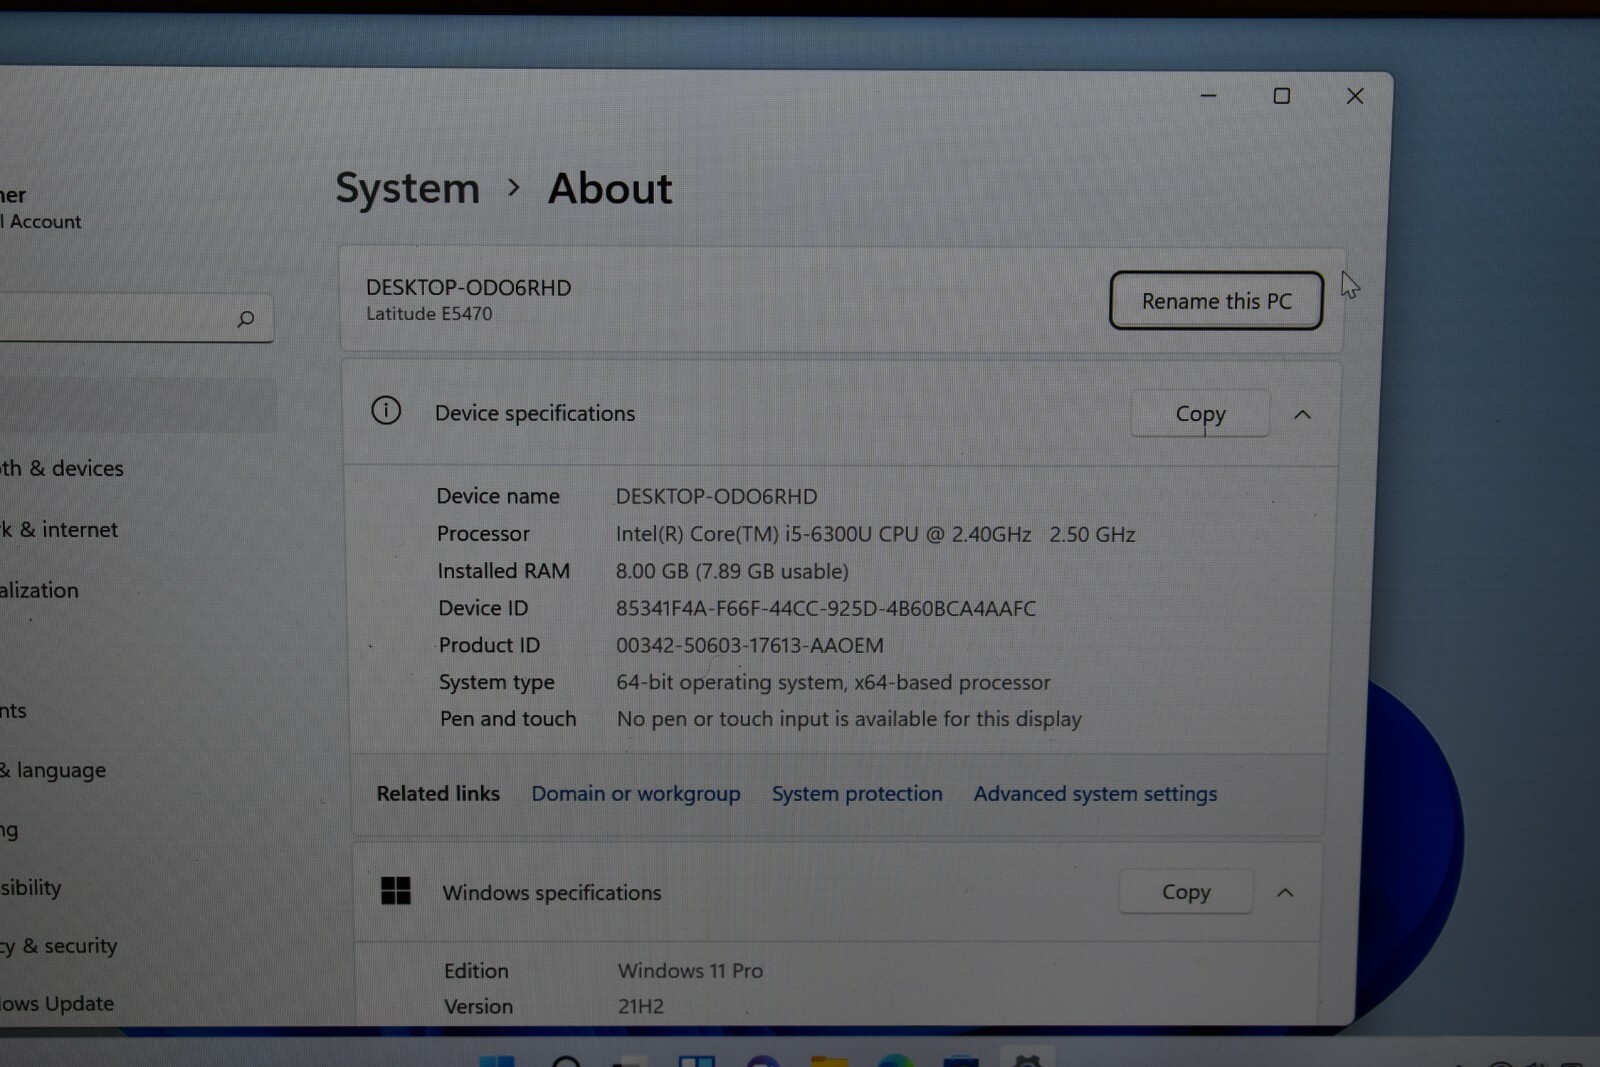This screenshot has height=1067, width=1600.
Task: Click the Device ID value 85341F4A
Action: 825,608
